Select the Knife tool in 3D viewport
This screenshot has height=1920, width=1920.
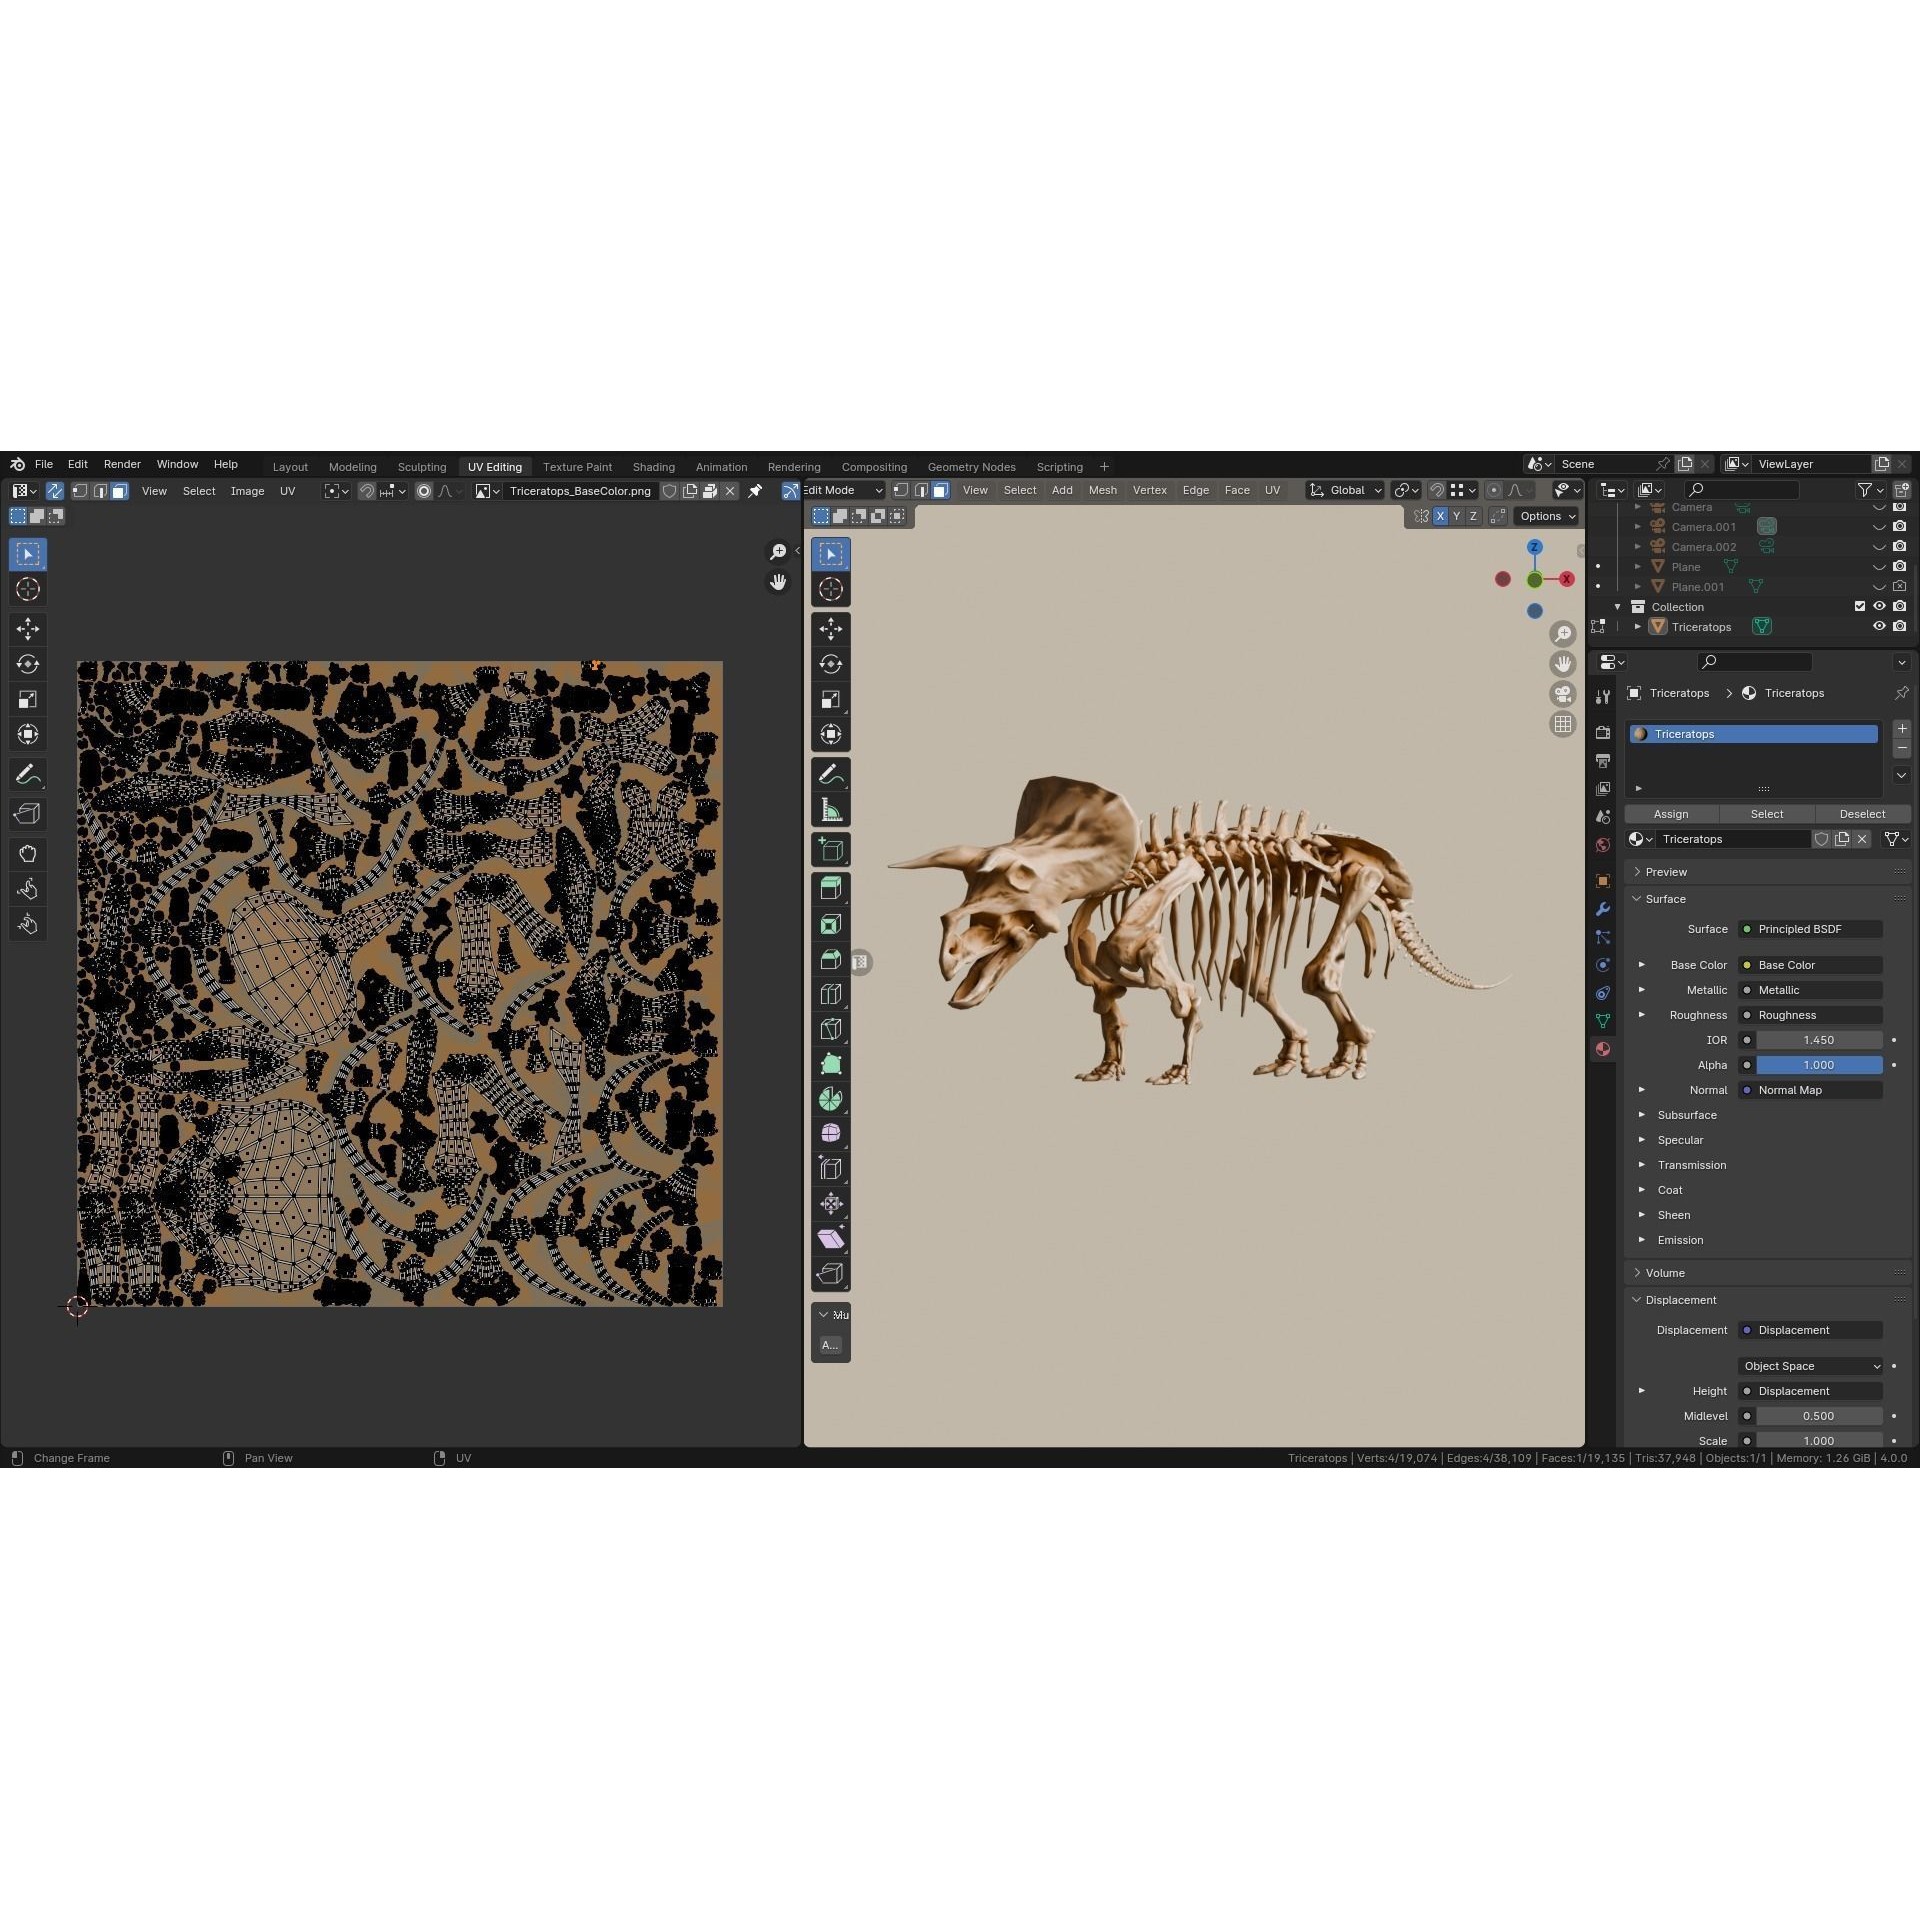click(x=831, y=1029)
